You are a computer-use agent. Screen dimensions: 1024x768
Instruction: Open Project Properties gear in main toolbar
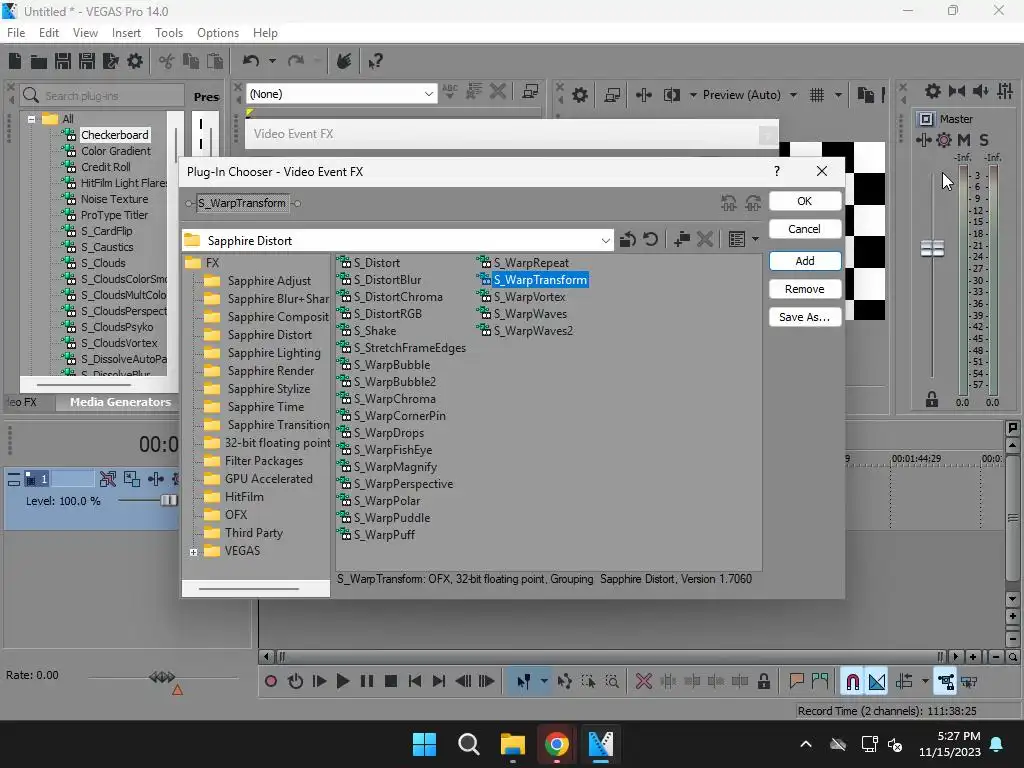135,61
